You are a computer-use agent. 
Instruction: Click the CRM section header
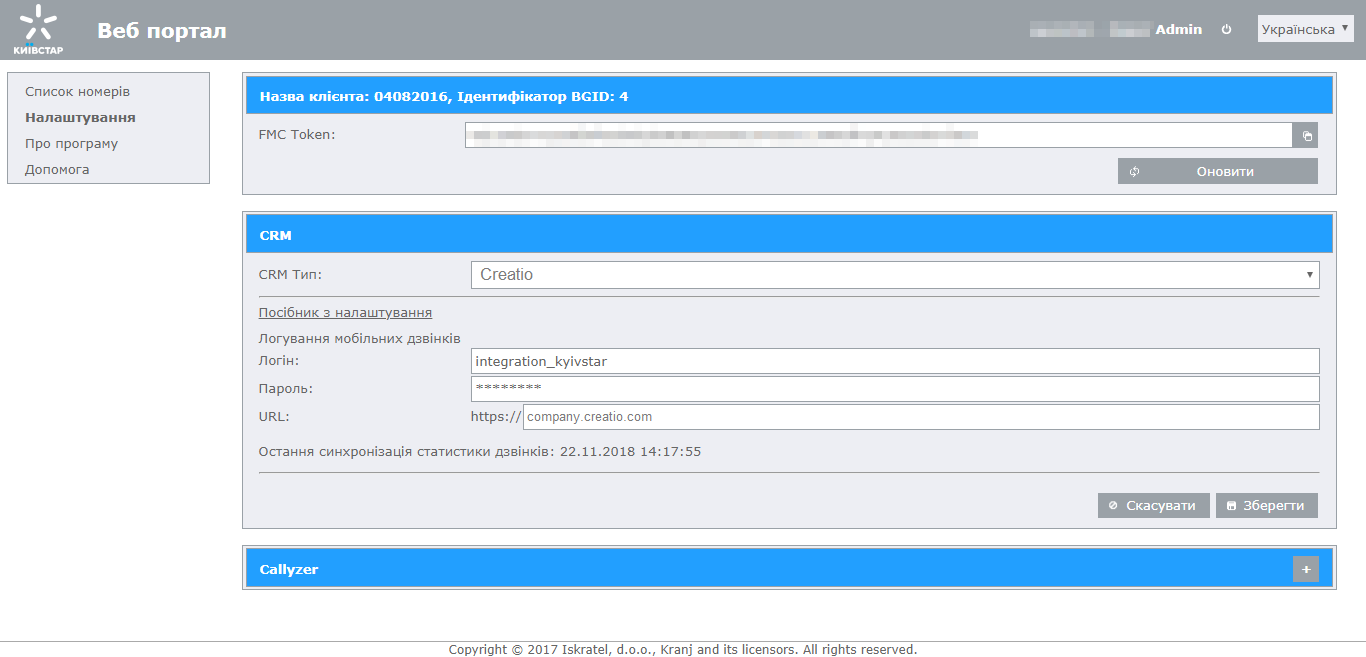789,235
